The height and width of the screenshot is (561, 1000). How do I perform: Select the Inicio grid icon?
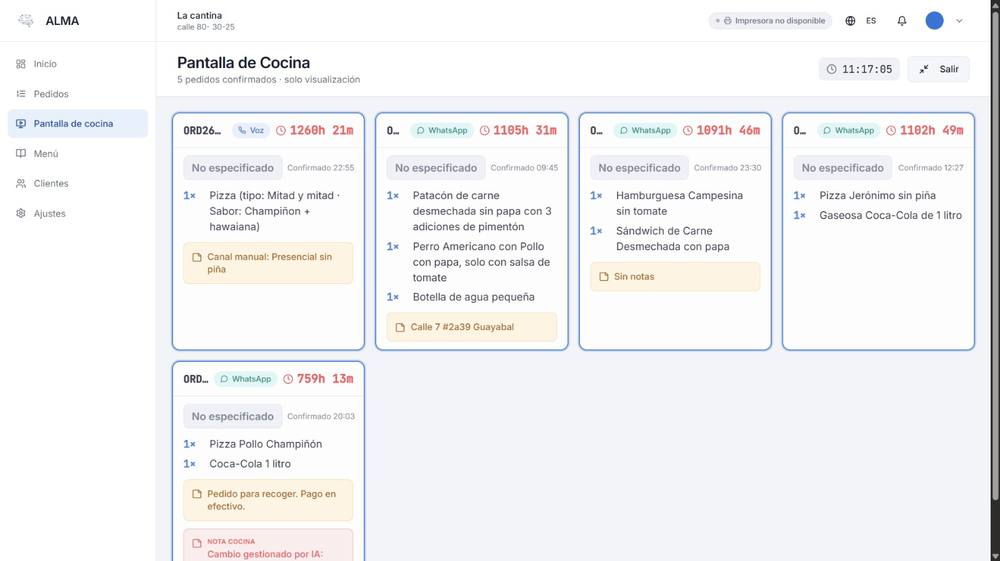[21, 64]
